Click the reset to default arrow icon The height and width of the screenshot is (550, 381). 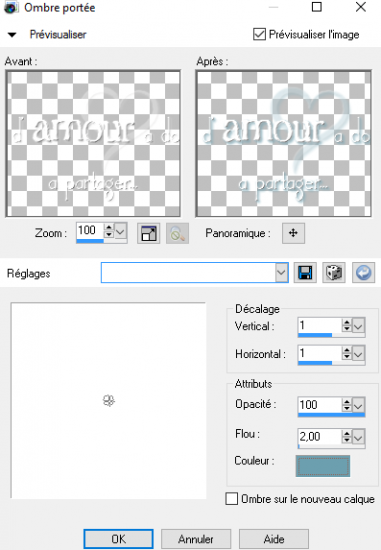tap(363, 273)
